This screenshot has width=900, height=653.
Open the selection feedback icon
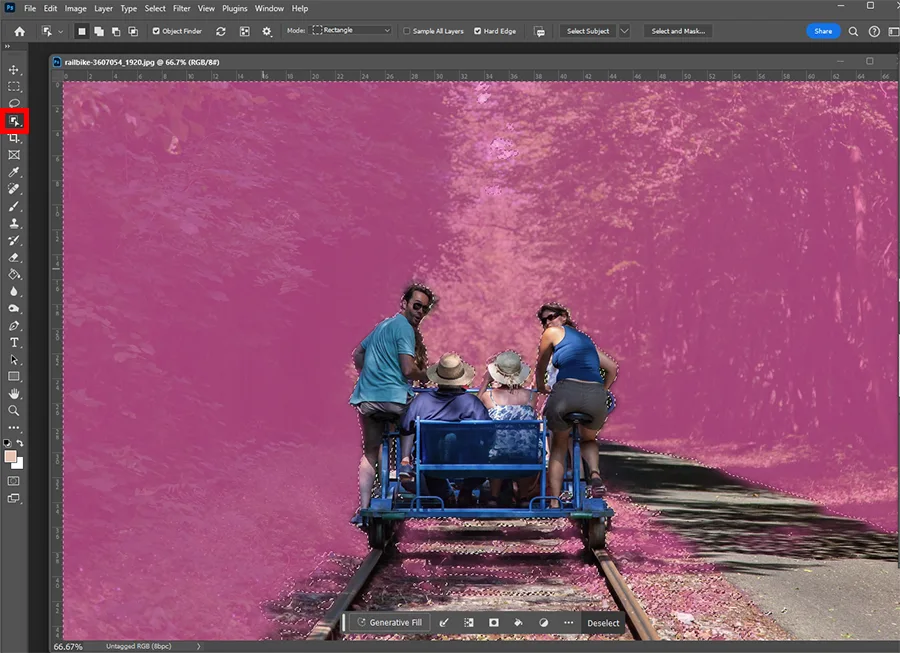540,32
